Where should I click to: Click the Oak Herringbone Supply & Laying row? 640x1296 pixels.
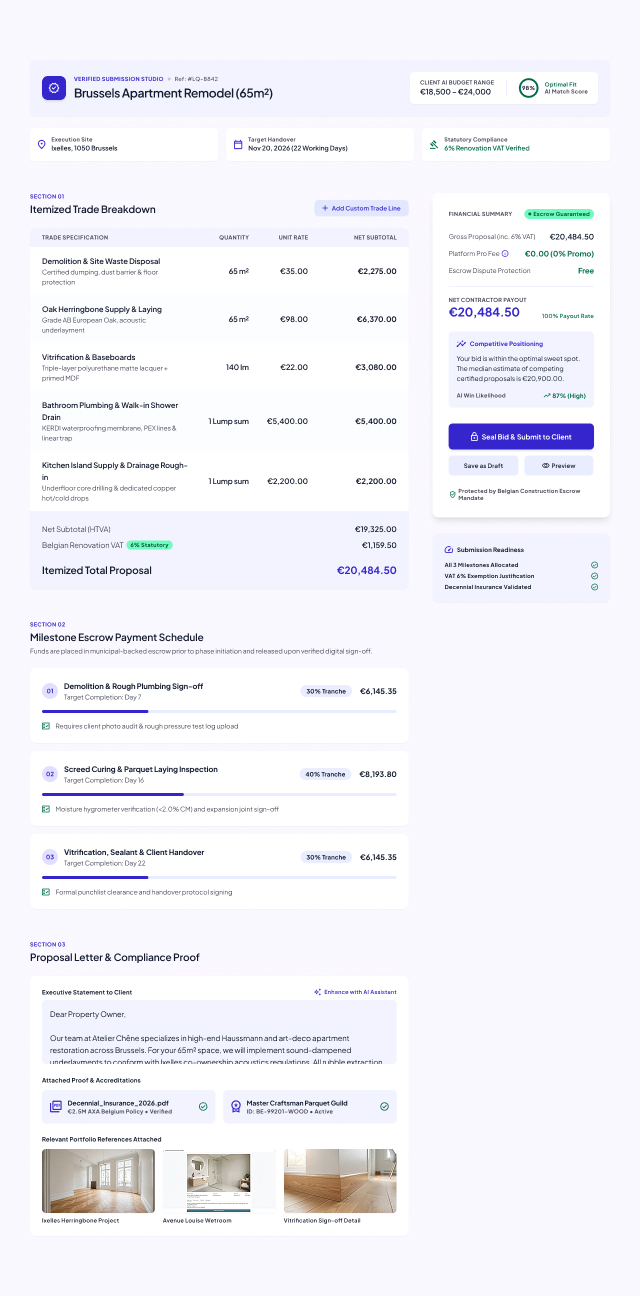click(219, 318)
